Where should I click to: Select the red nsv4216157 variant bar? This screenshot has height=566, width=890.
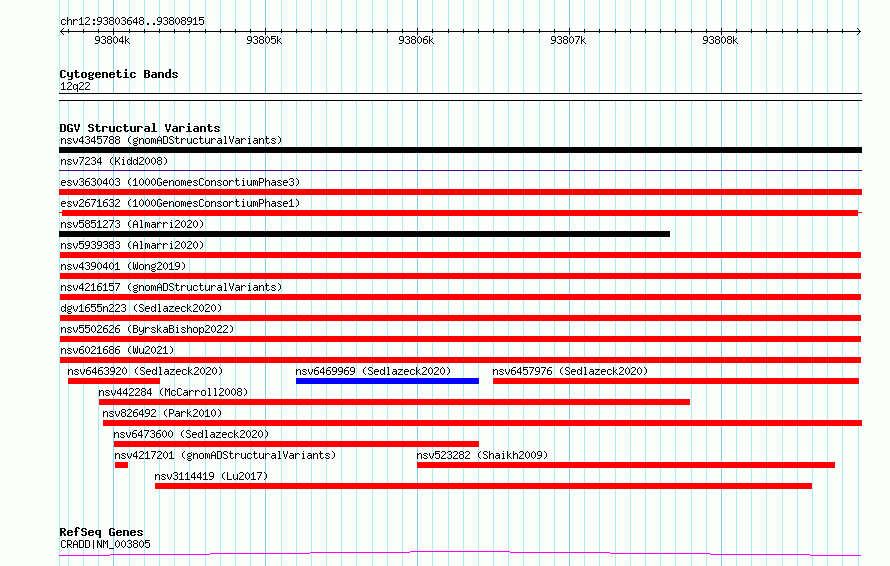point(460,297)
